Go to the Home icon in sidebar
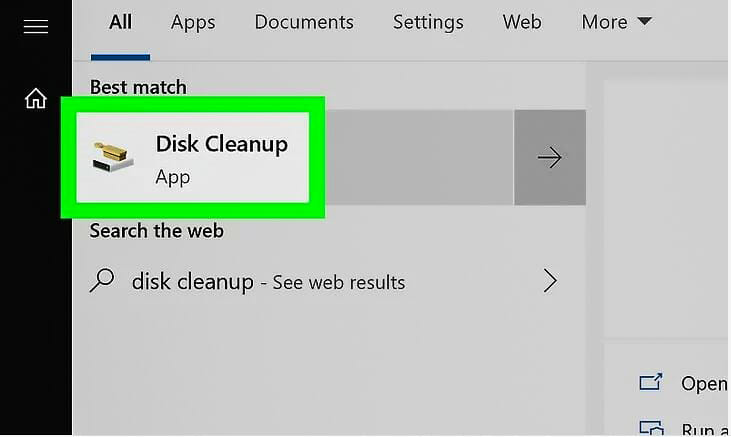 [x=36, y=98]
